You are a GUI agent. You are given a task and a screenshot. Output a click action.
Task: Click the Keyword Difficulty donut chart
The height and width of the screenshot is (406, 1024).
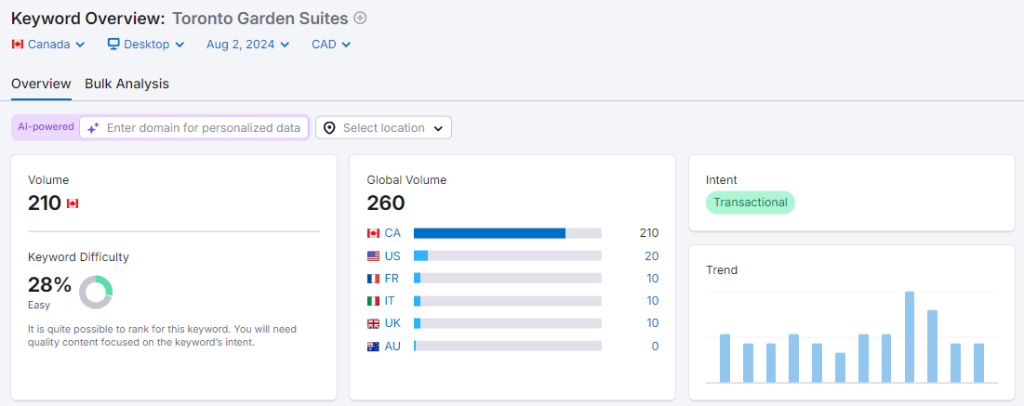[x=96, y=292]
